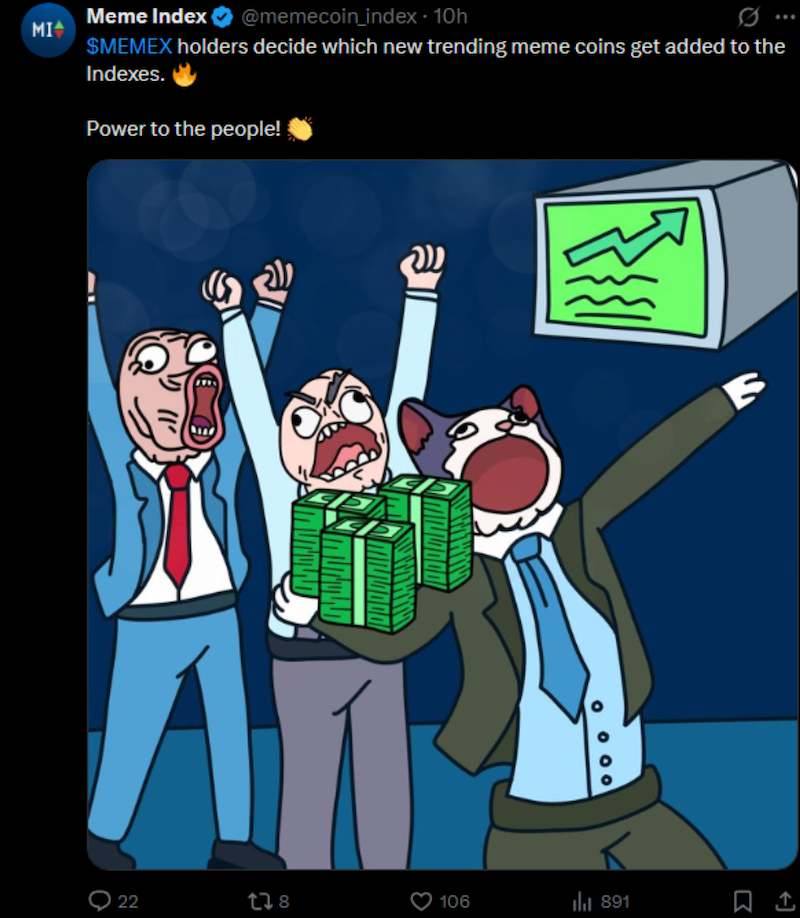Click the Grok slashed-circle icon
This screenshot has height=918, width=800.
coord(748,18)
